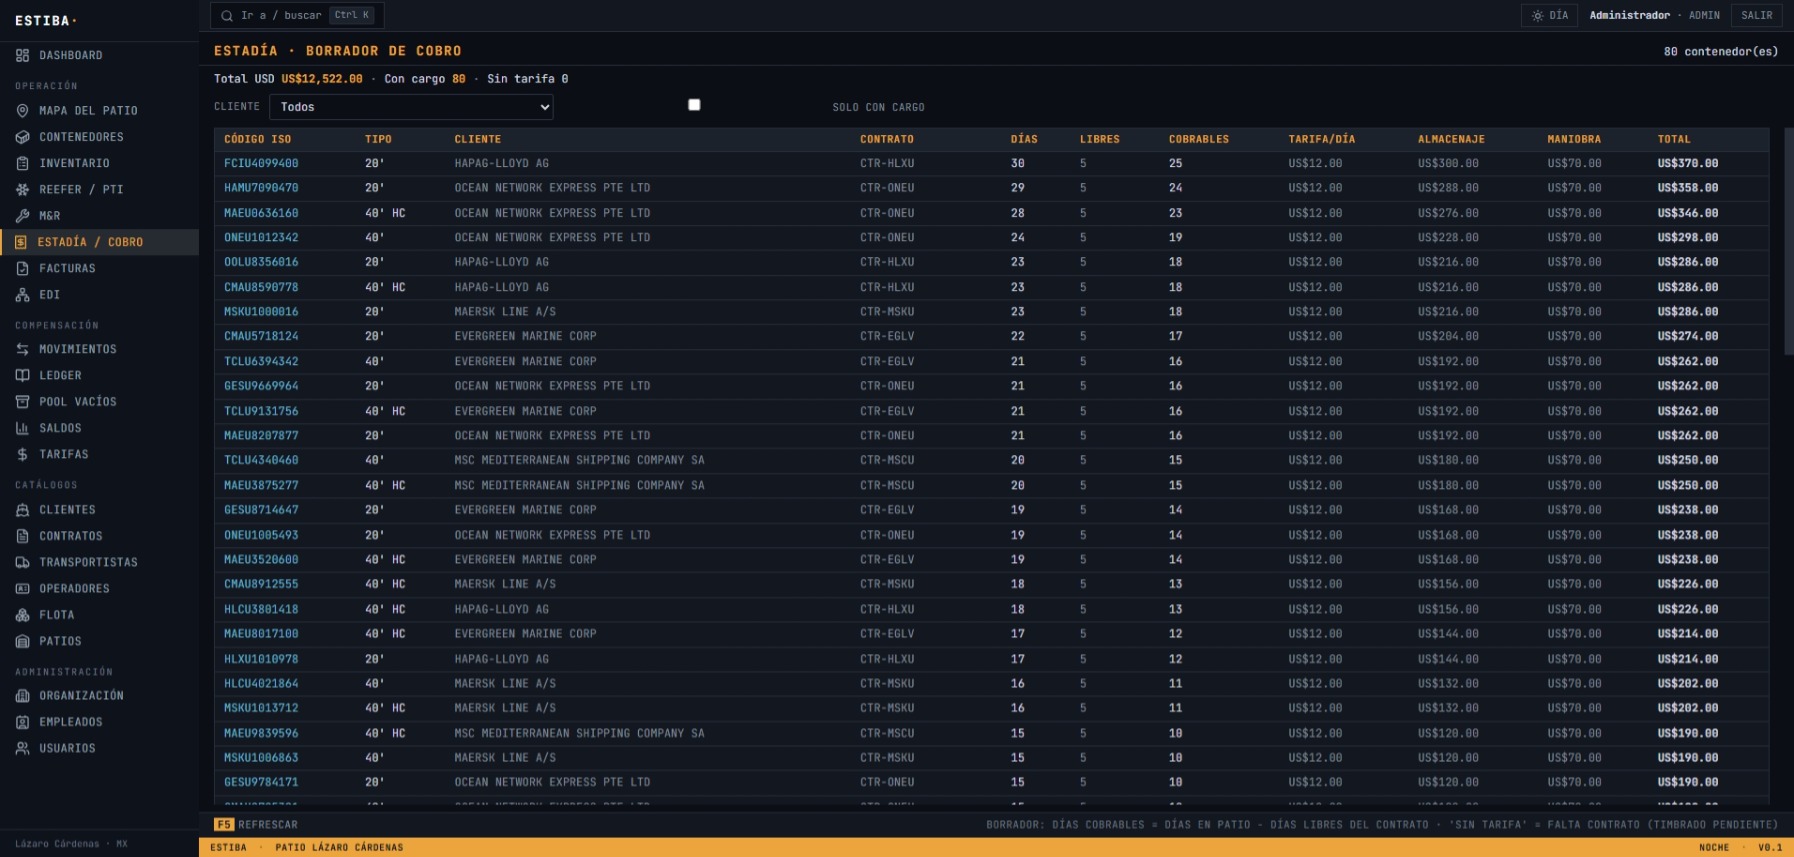The width and height of the screenshot is (1794, 857).
Task: Click the M&R wrench icon
Action: (x=22, y=216)
